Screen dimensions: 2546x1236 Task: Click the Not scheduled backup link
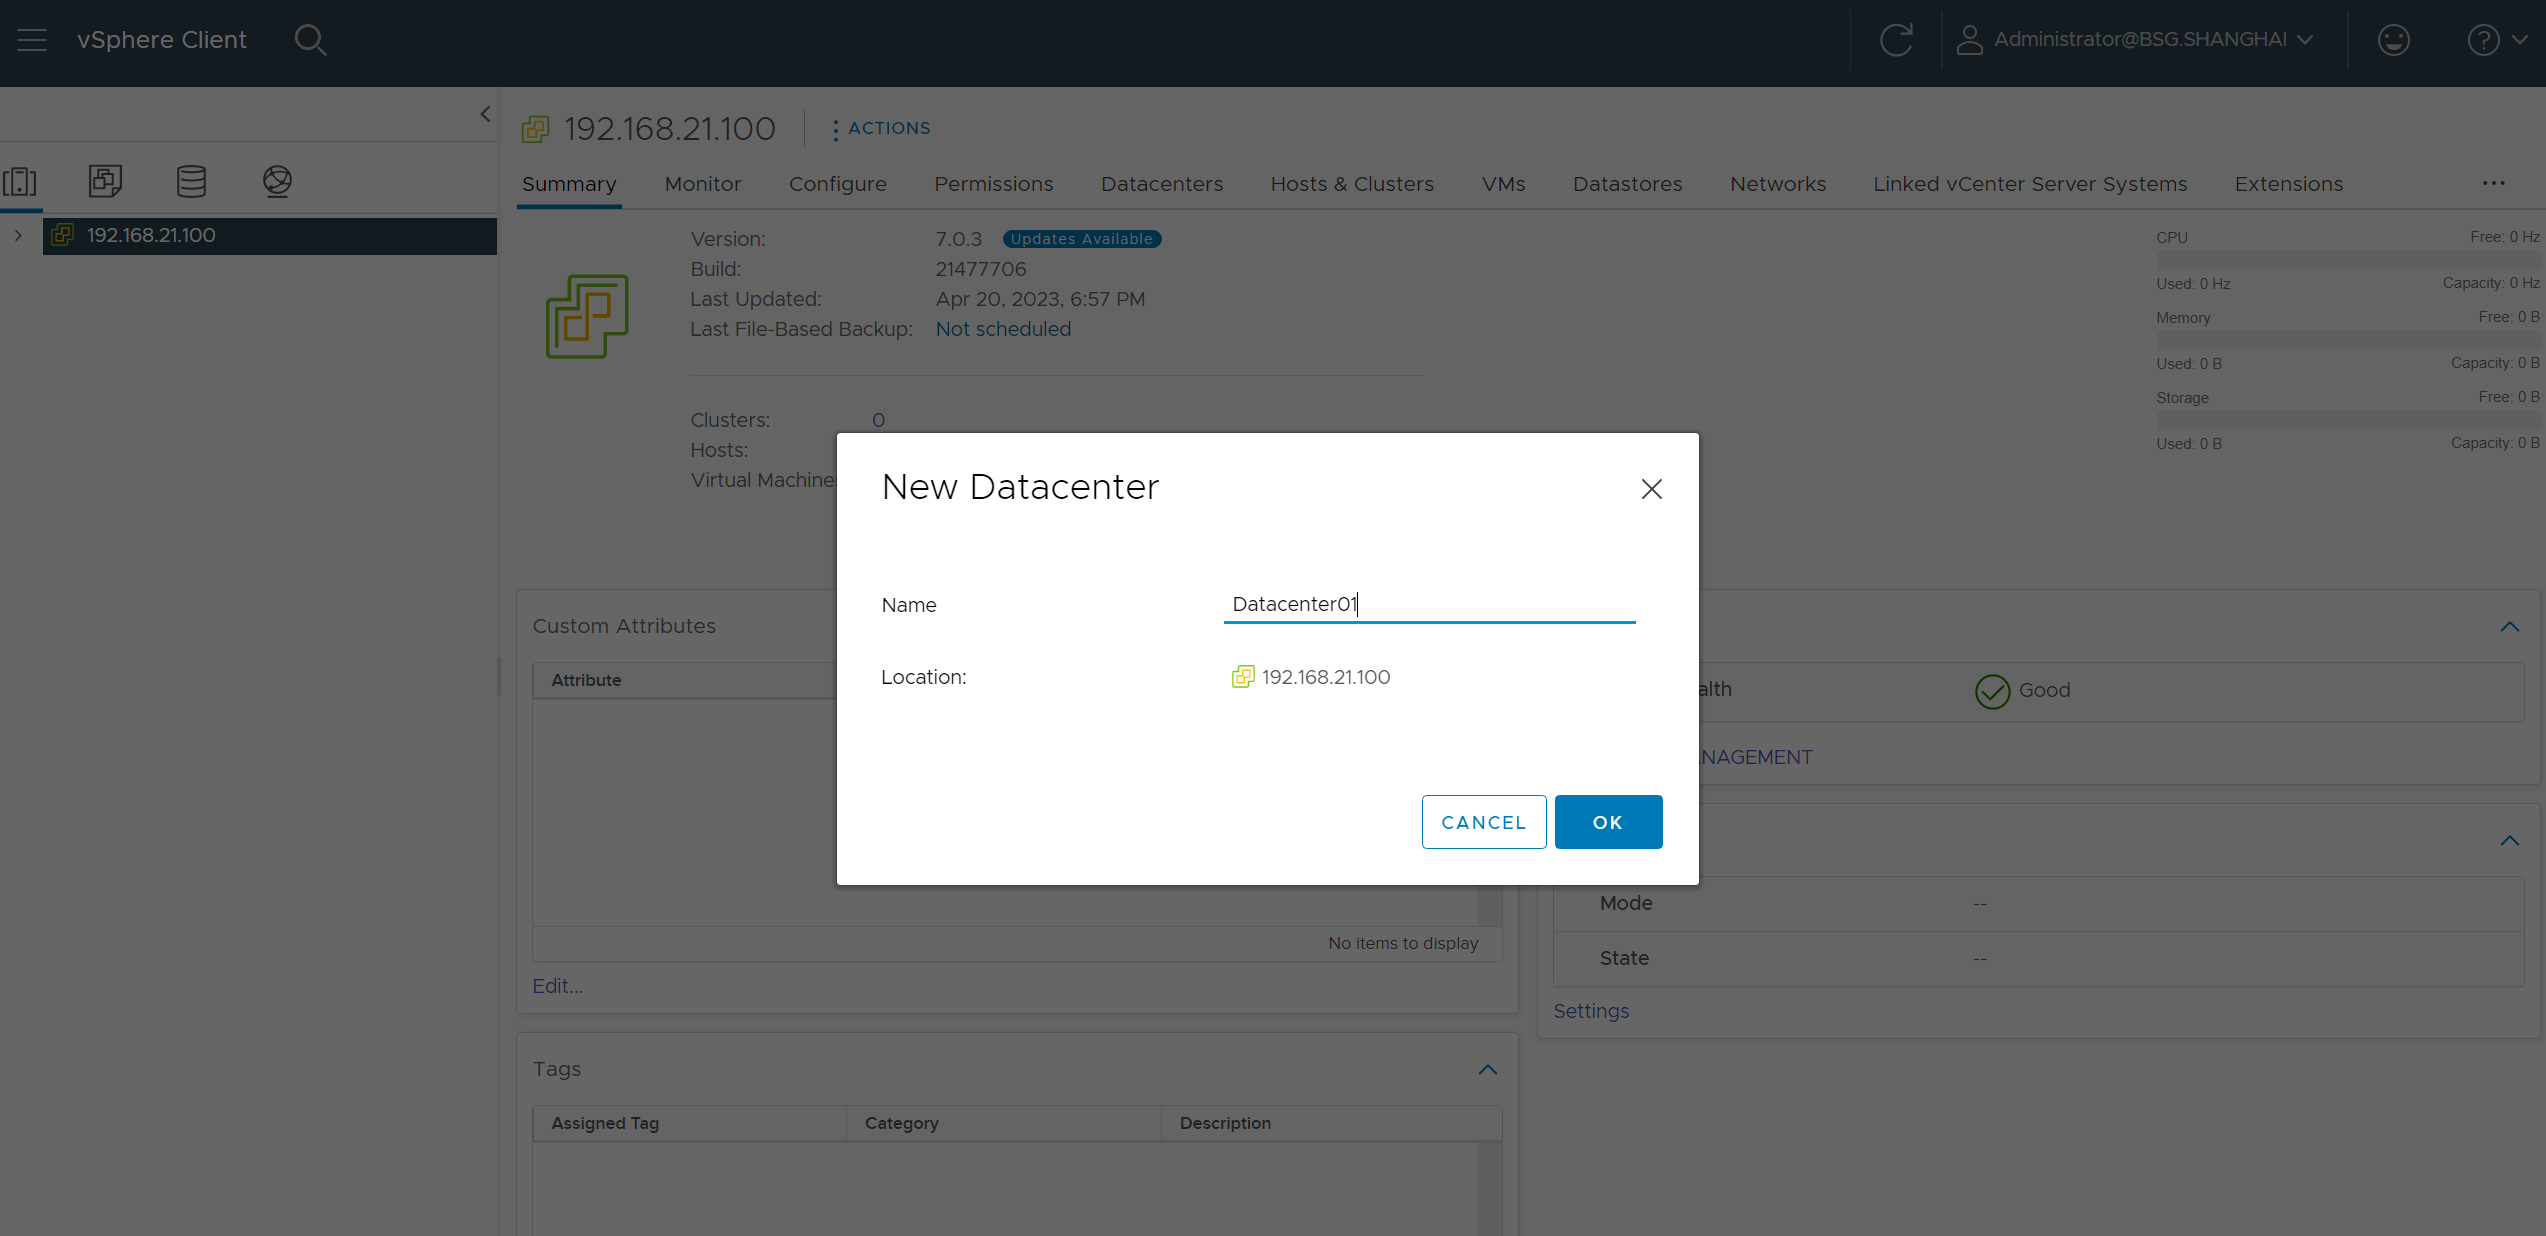[x=1003, y=329]
